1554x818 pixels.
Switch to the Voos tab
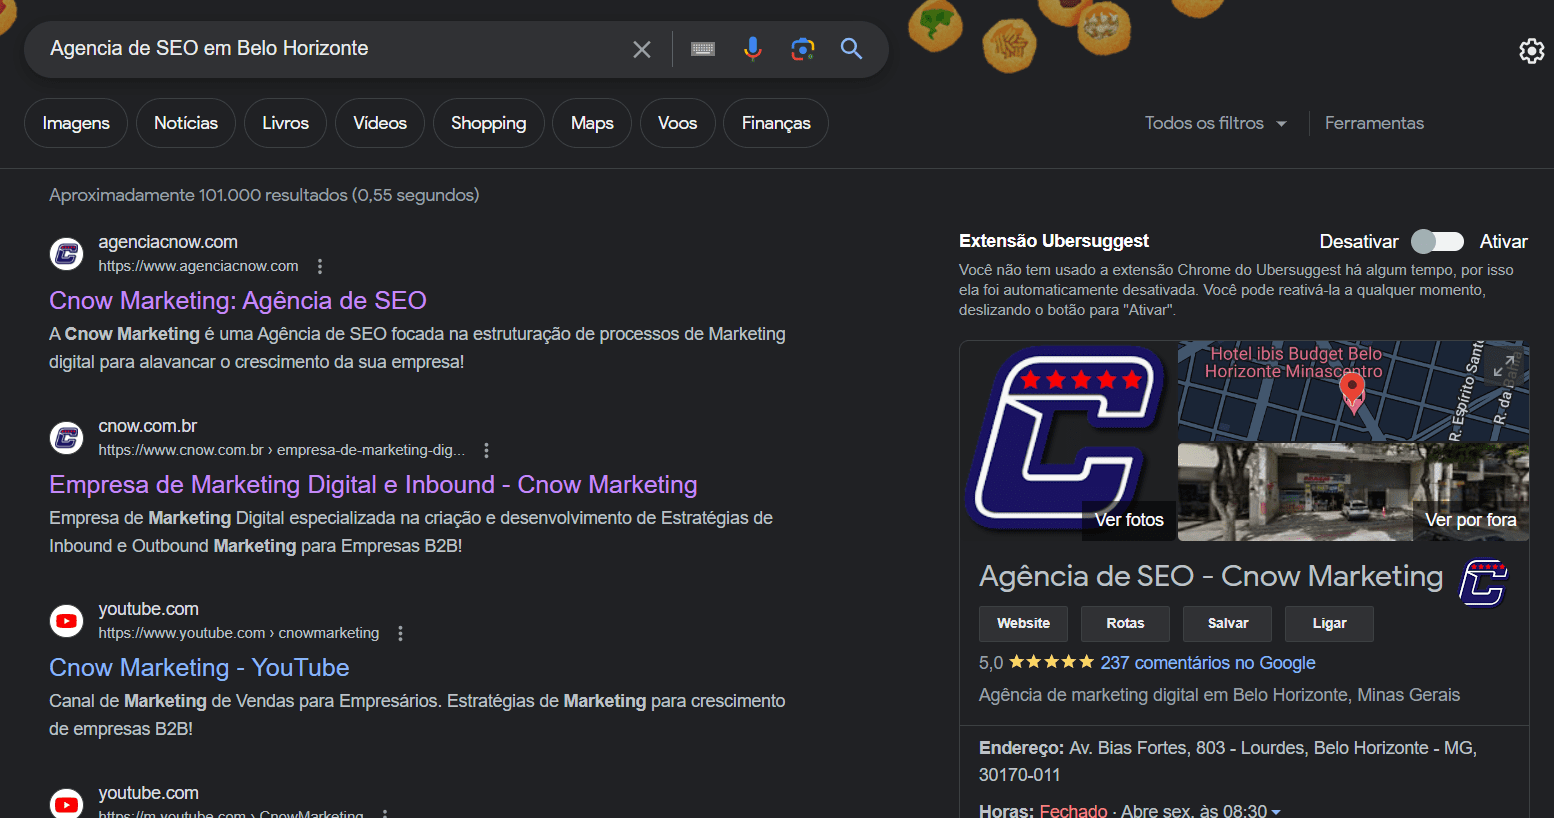pyautogui.click(x=677, y=123)
